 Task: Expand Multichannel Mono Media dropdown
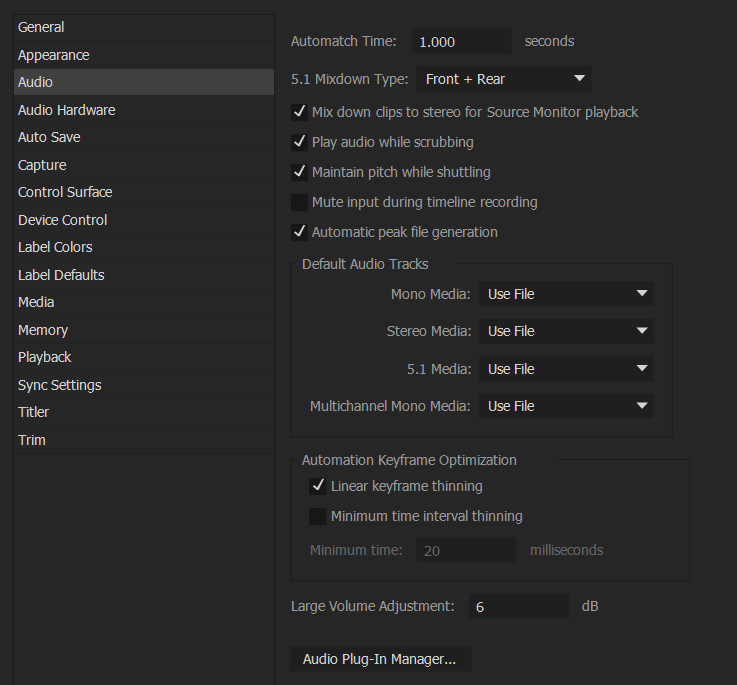(566, 406)
